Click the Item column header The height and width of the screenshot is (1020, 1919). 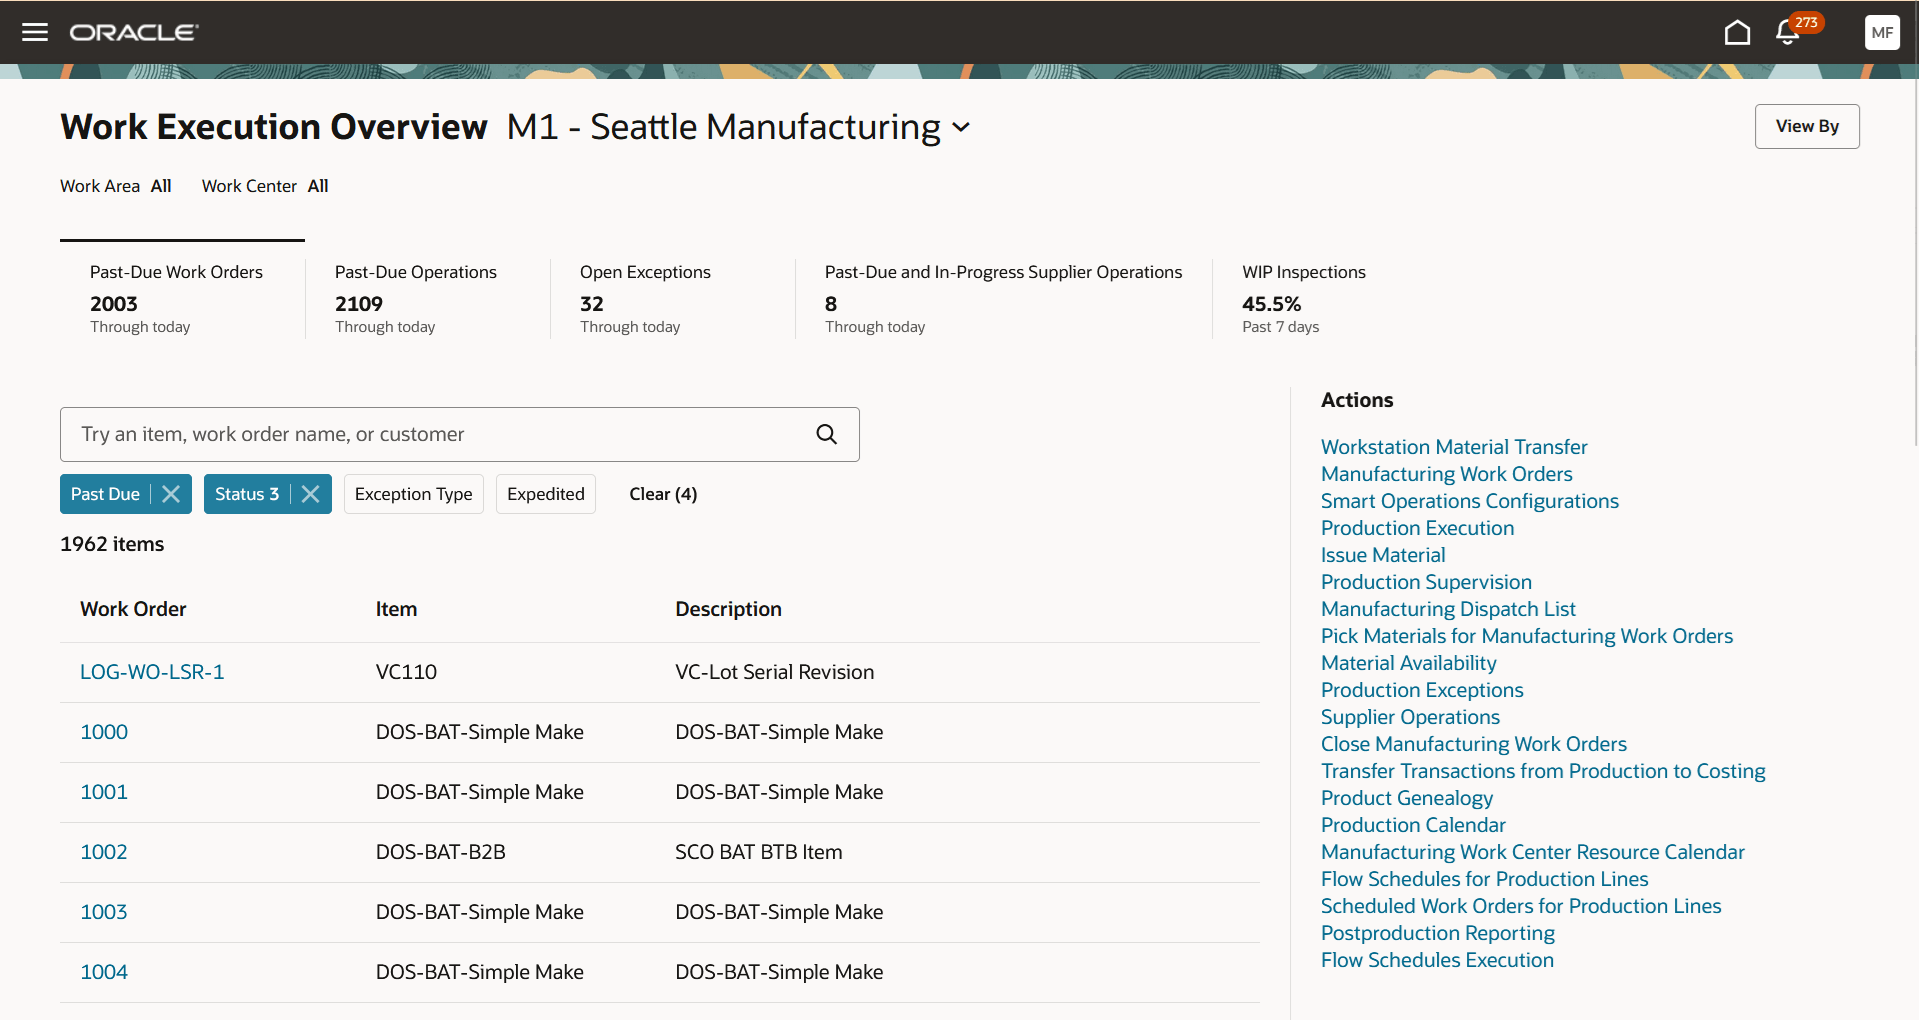(396, 609)
